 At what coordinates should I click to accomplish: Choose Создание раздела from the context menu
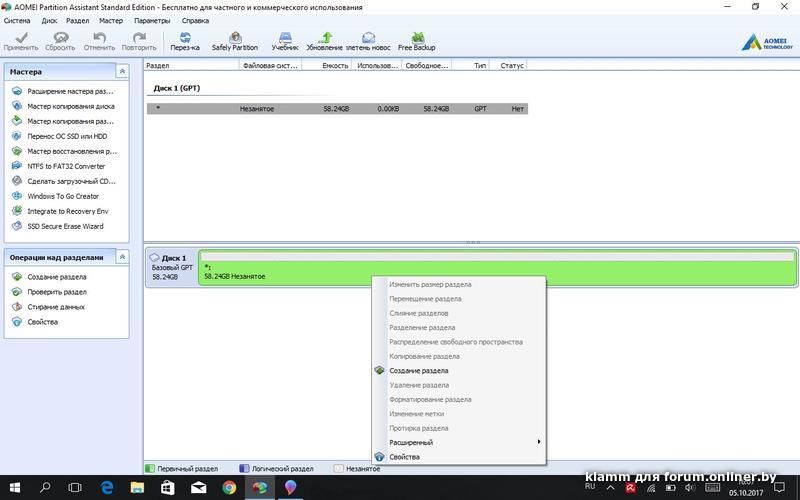pyautogui.click(x=418, y=370)
